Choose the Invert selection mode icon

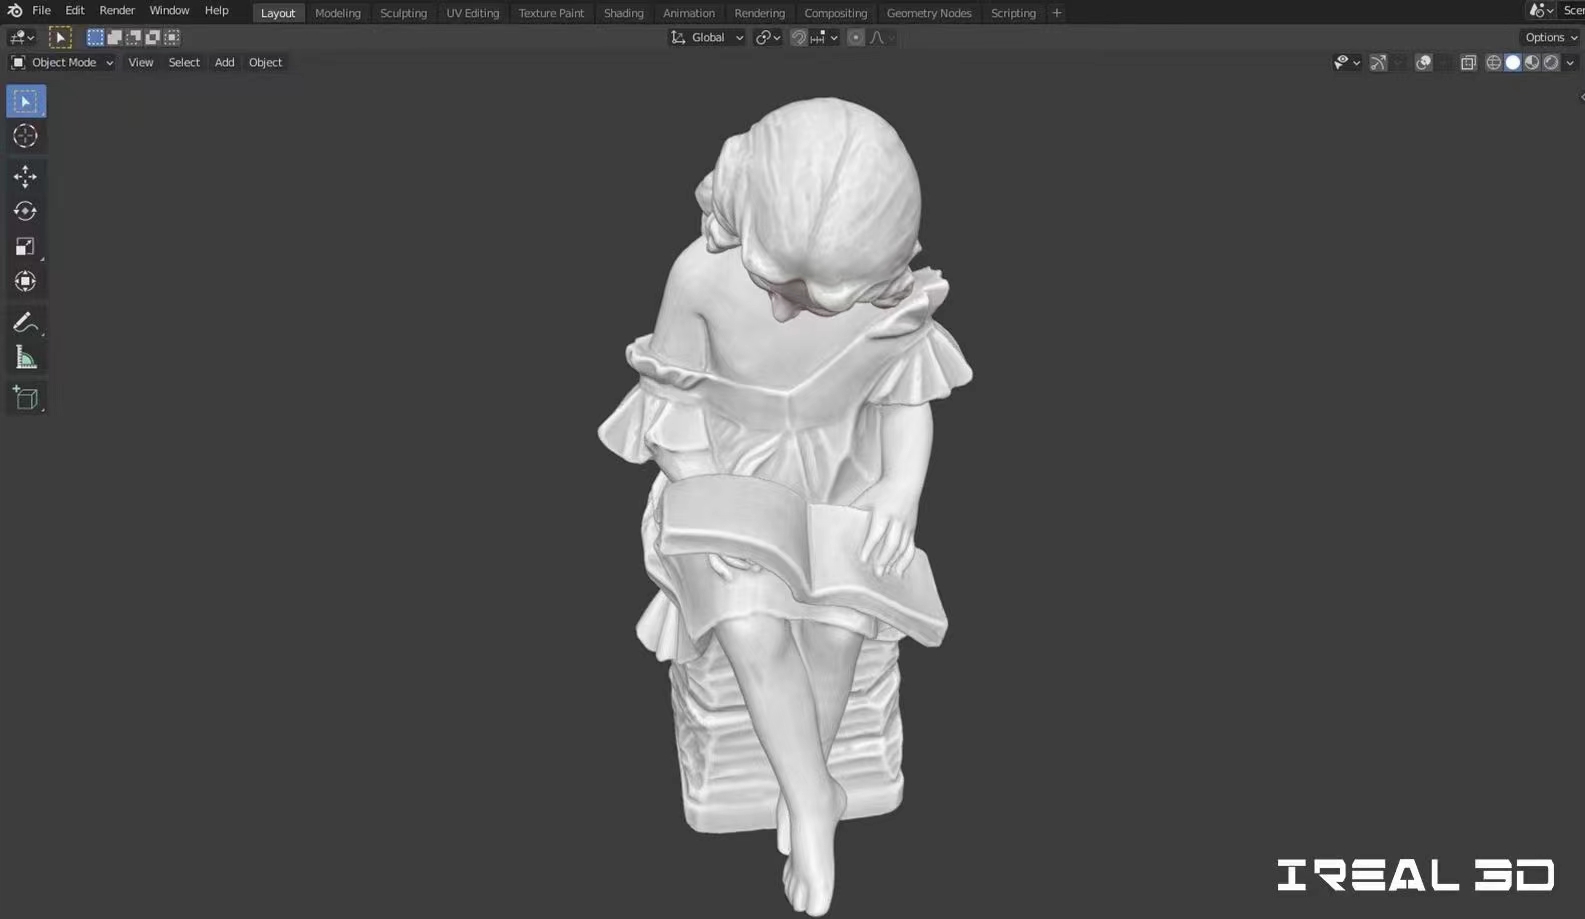(152, 37)
